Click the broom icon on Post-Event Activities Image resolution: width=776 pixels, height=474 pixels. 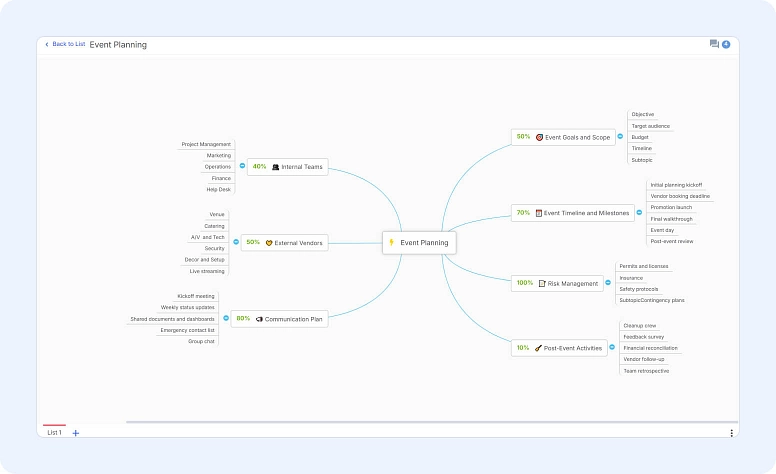(x=539, y=348)
